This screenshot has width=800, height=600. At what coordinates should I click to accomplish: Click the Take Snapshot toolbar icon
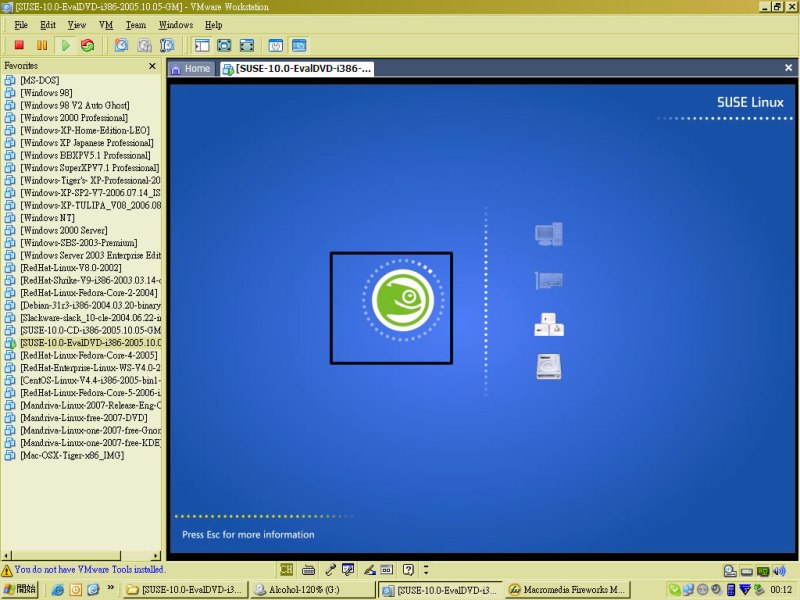pos(121,45)
